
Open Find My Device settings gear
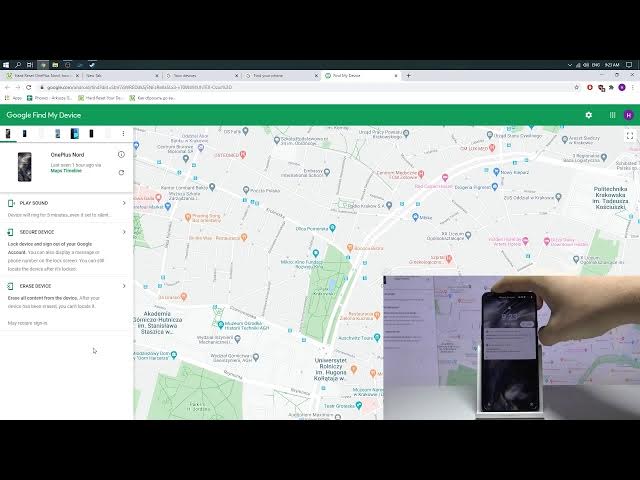pyautogui.click(x=589, y=115)
